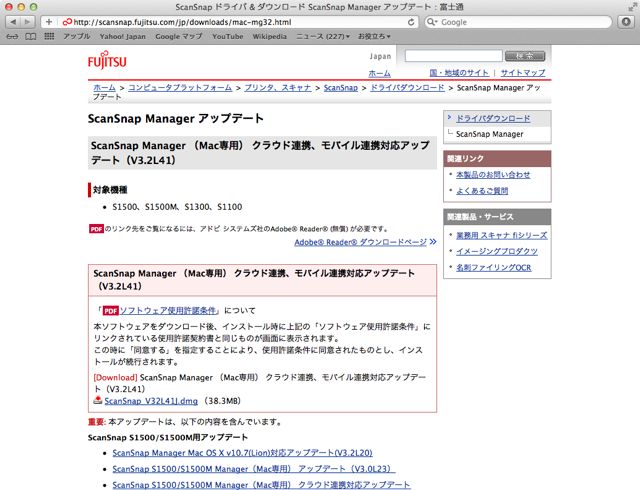The image size is (640, 490).
Task: Click the ドライバダウンロード breadcrumb link
Action: pos(407,87)
